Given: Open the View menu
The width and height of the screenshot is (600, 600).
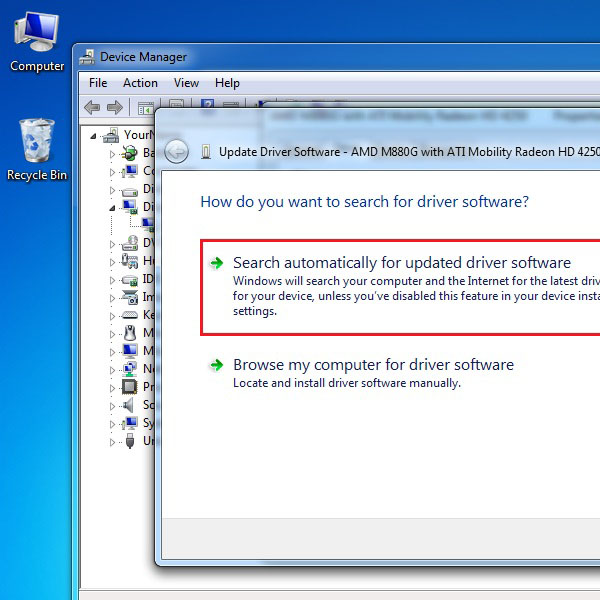Looking at the screenshot, I should tap(186, 83).
